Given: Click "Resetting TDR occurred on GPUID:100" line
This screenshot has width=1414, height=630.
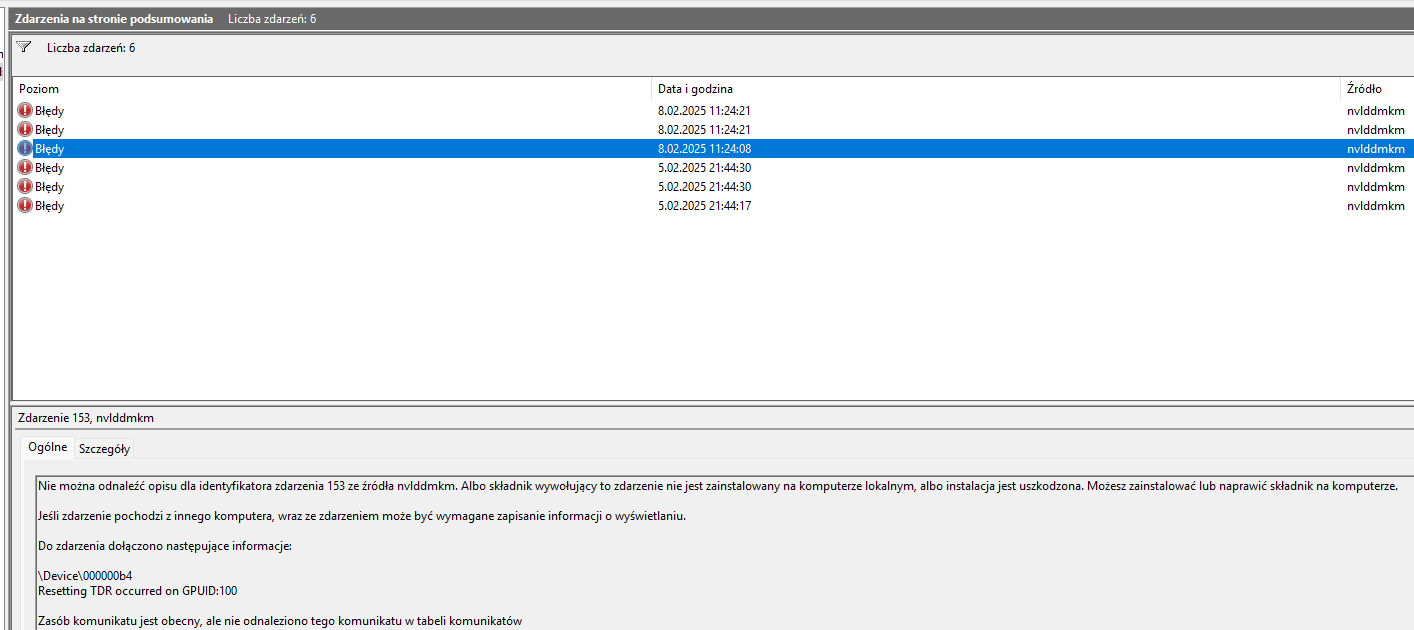Looking at the screenshot, I should pos(138,591).
